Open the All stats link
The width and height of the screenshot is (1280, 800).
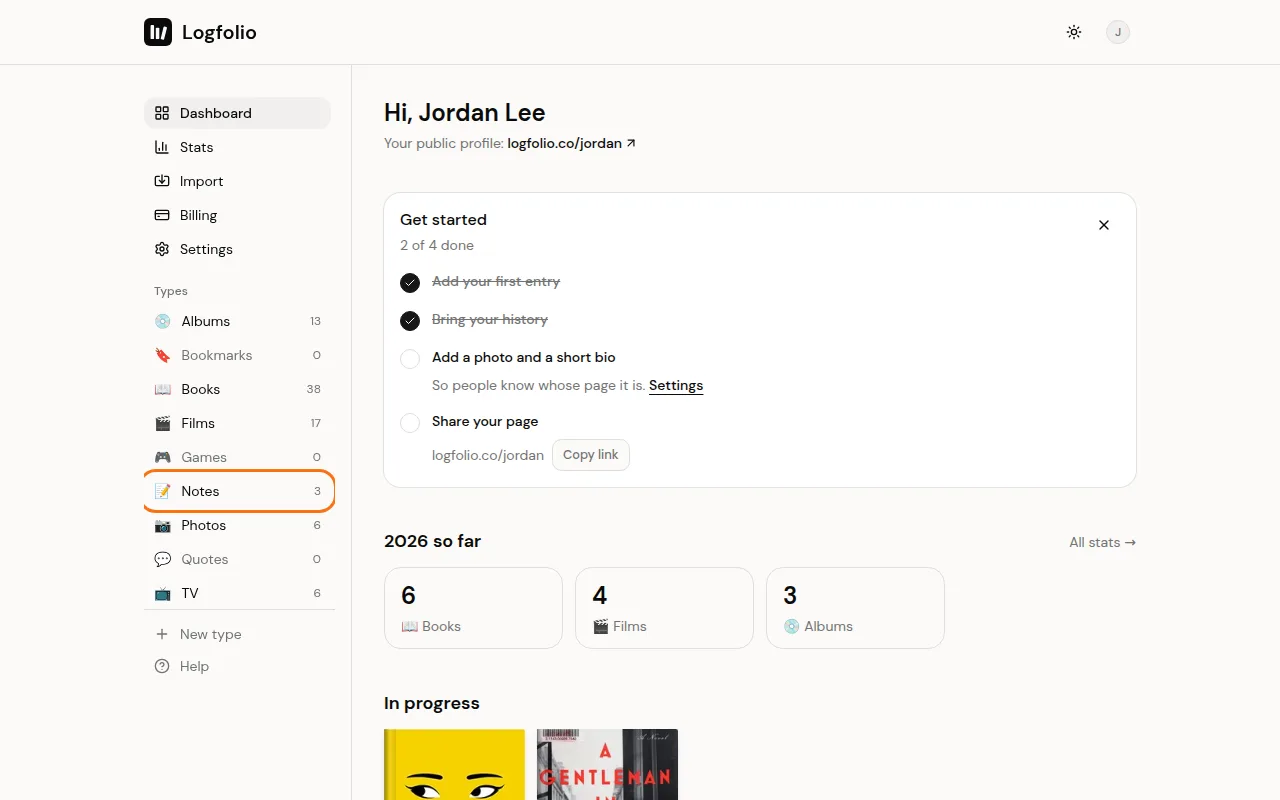pyautogui.click(x=1102, y=542)
